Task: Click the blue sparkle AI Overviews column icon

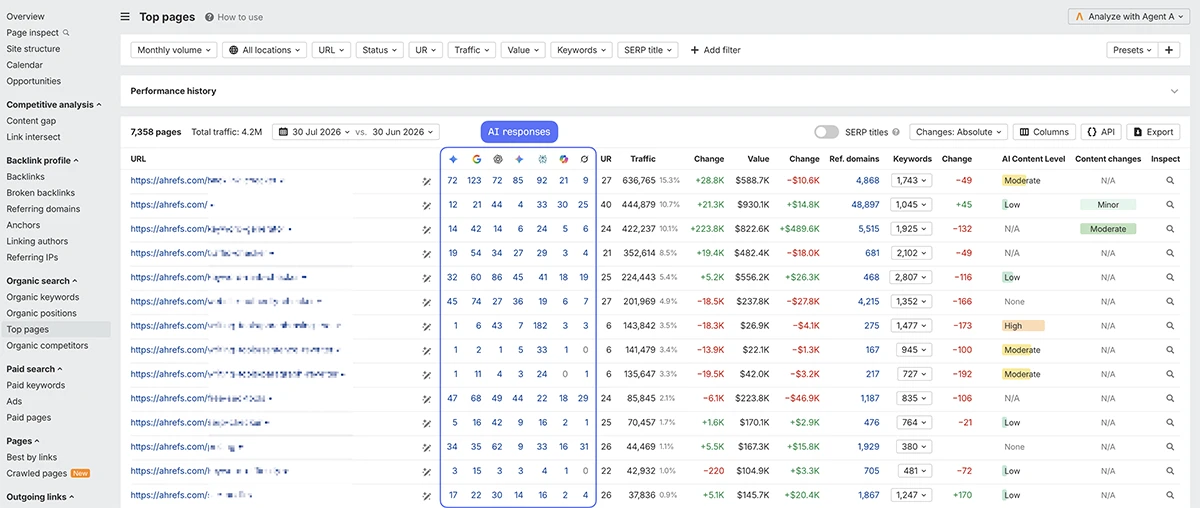Action: click(453, 159)
